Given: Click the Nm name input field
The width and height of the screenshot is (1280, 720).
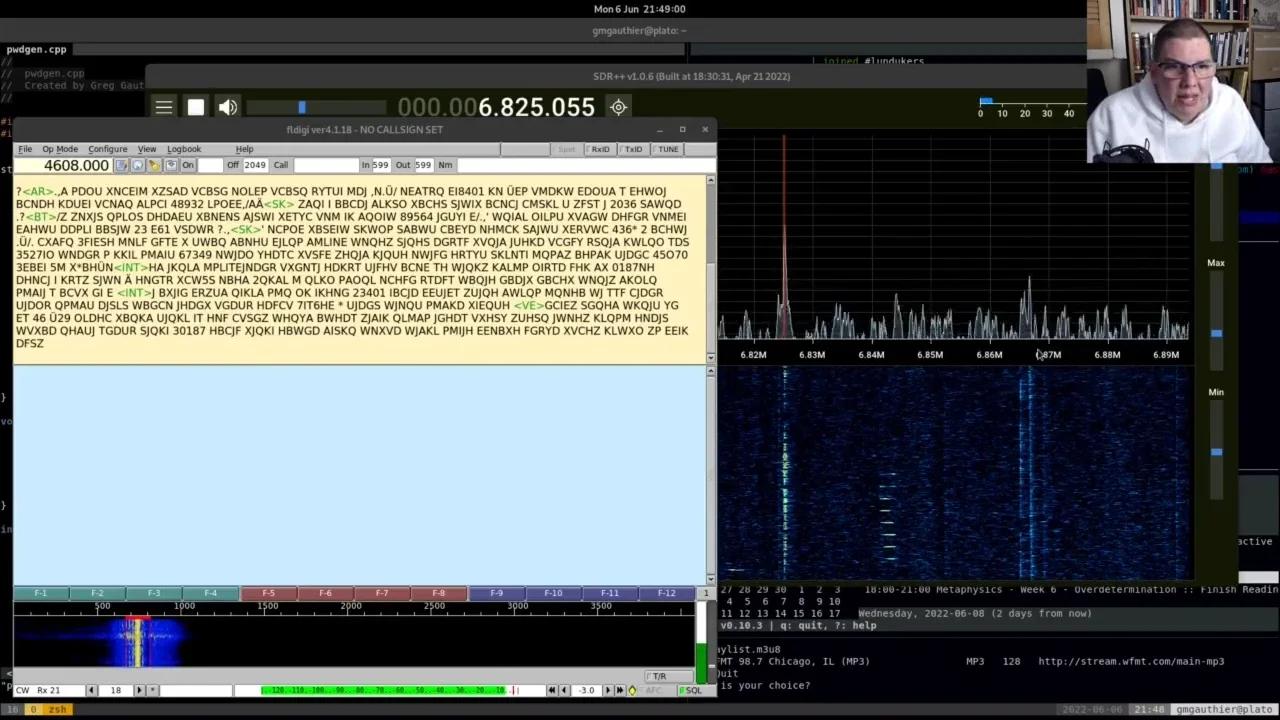Looking at the screenshot, I should coord(584,165).
